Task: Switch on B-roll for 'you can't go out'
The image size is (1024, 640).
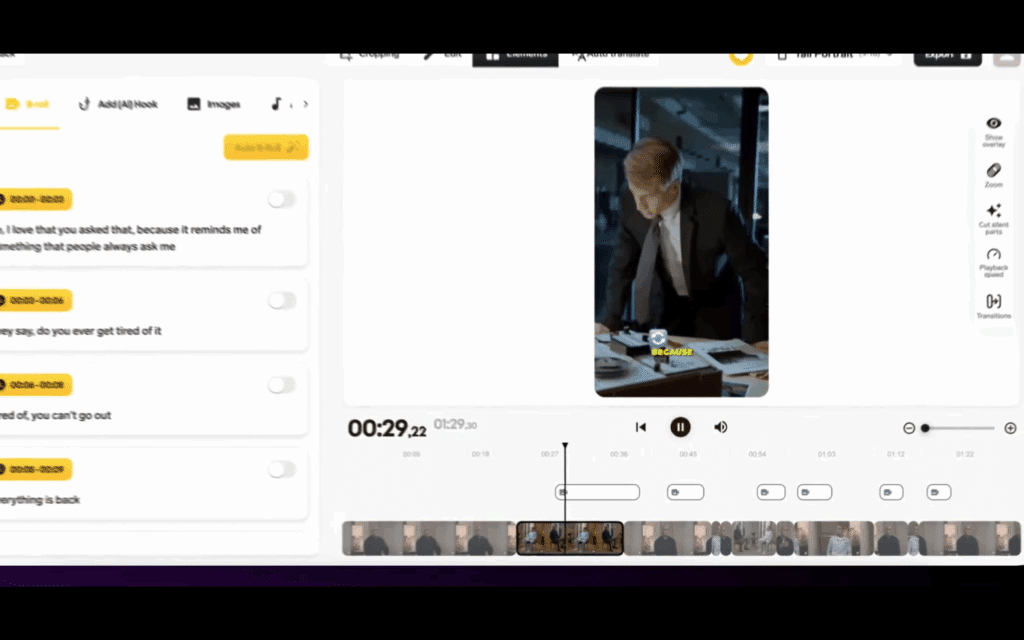Action: 282,385
